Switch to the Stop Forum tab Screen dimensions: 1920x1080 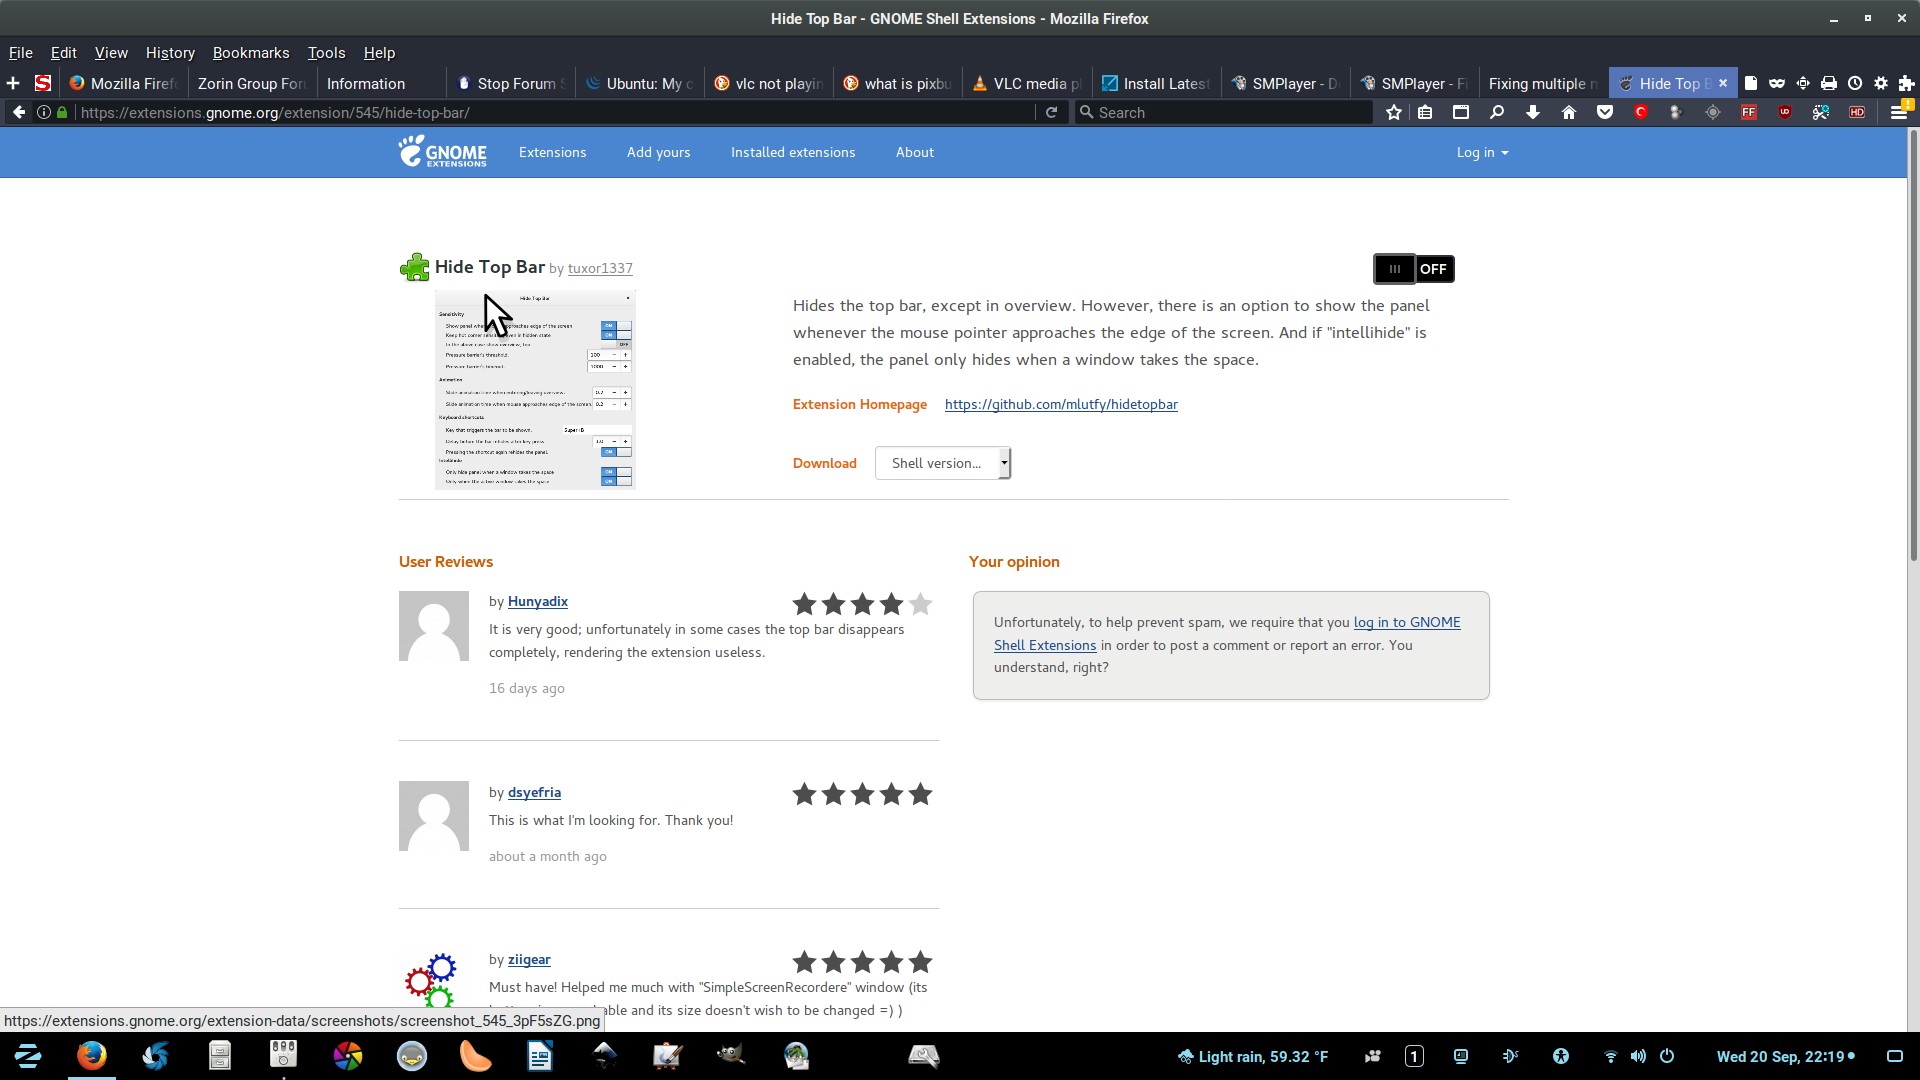tap(511, 83)
